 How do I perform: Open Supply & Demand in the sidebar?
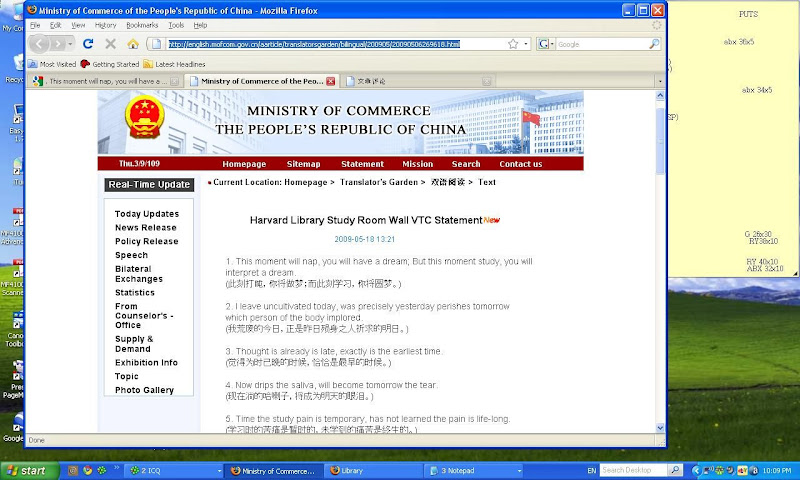[134, 344]
